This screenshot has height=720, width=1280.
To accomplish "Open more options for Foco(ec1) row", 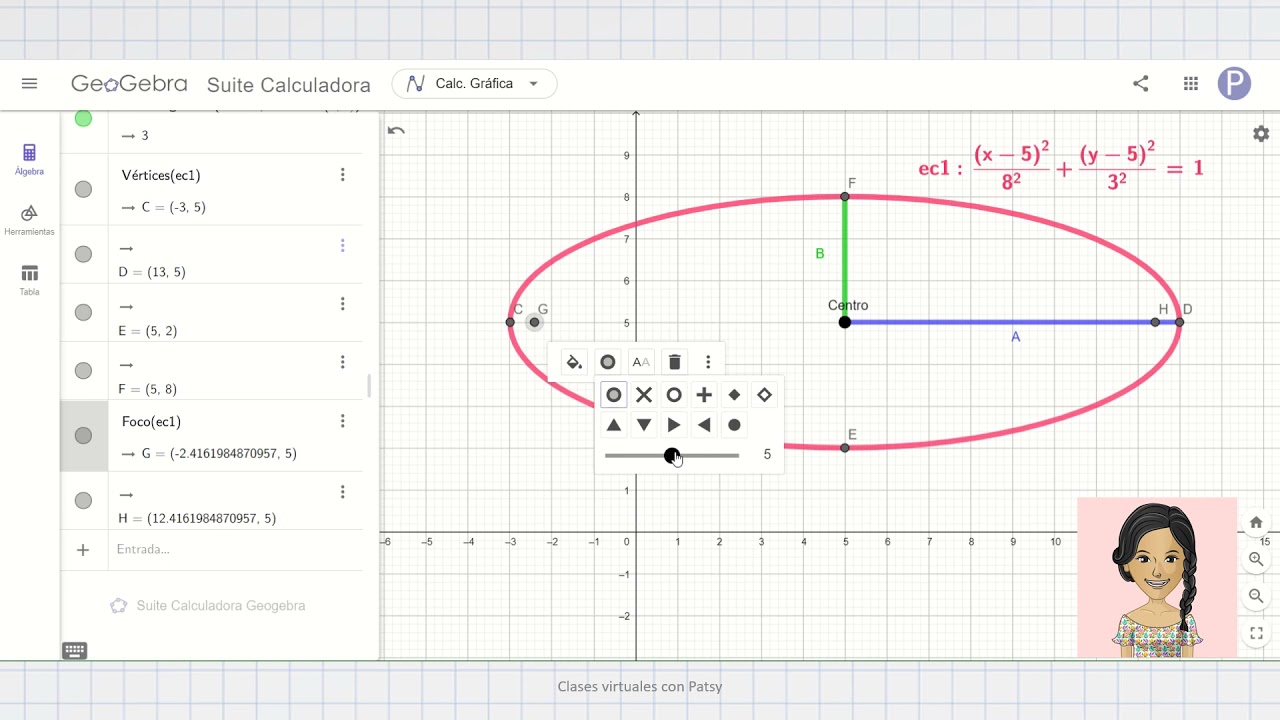I will [x=342, y=421].
